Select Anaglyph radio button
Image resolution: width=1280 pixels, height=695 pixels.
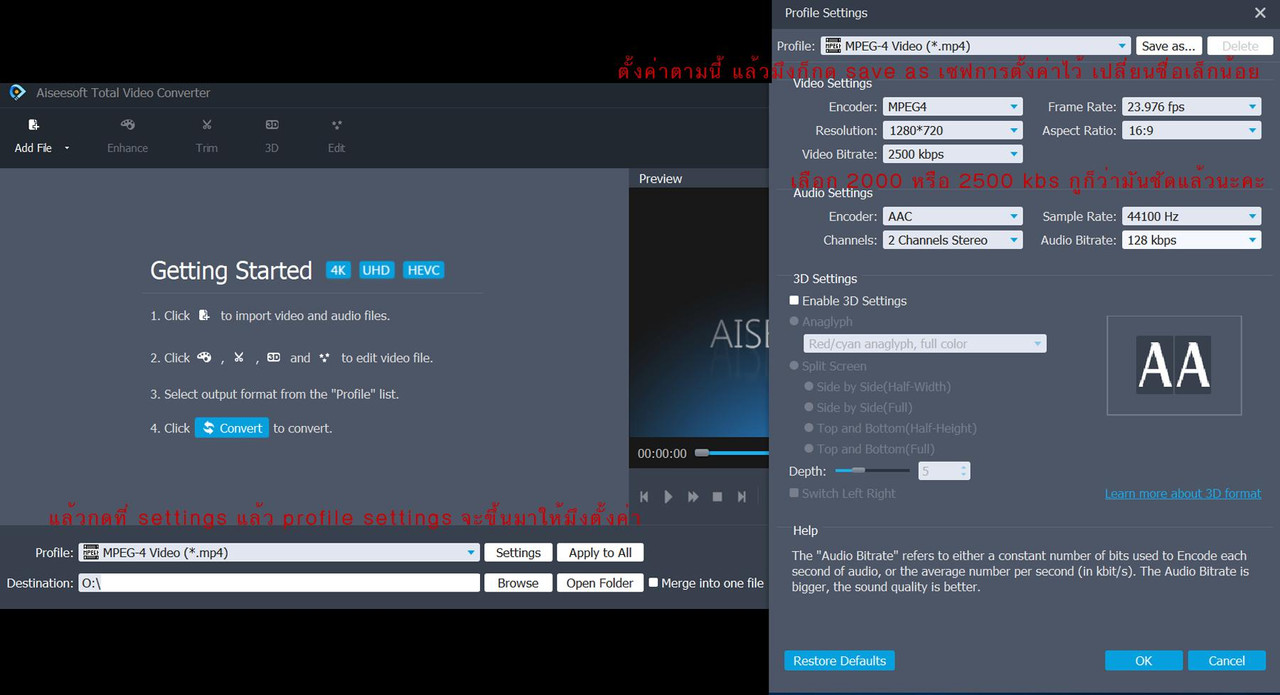point(794,322)
